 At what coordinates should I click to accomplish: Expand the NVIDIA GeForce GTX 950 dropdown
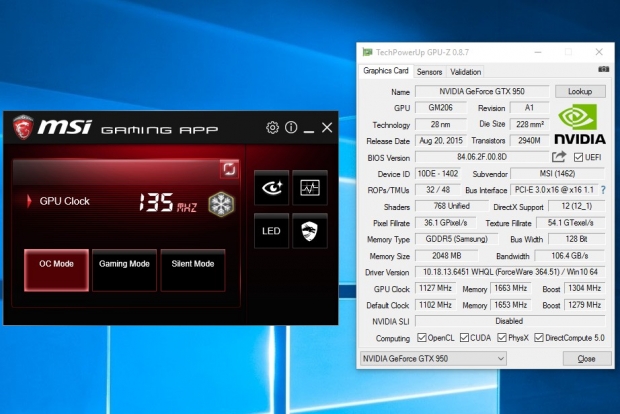point(433,359)
